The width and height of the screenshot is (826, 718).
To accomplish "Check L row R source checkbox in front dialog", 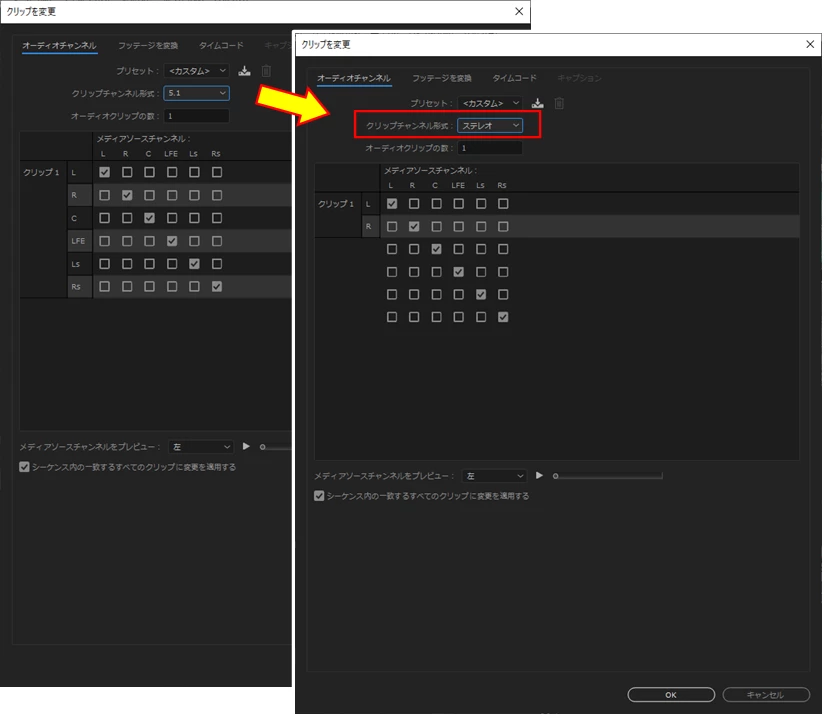I will [x=414, y=203].
